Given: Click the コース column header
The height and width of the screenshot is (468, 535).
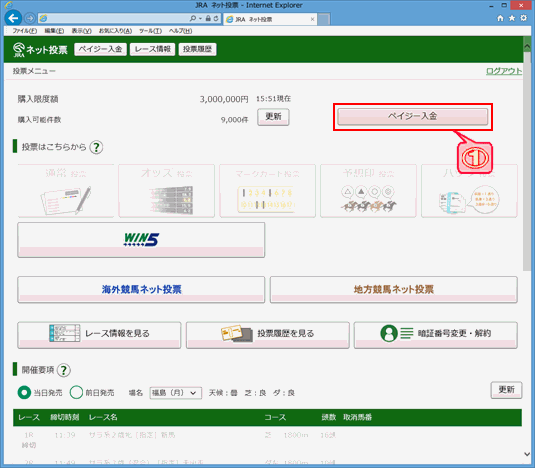Looking at the screenshot, I should click(x=275, y=417).
